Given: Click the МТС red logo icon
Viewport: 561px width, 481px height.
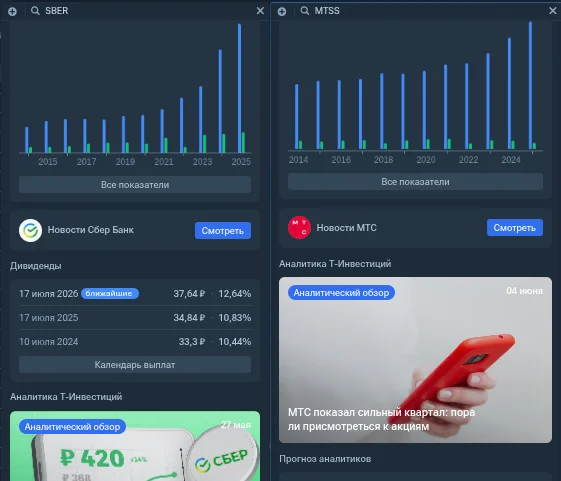Looking at the screenshot, I should point(299,228).
